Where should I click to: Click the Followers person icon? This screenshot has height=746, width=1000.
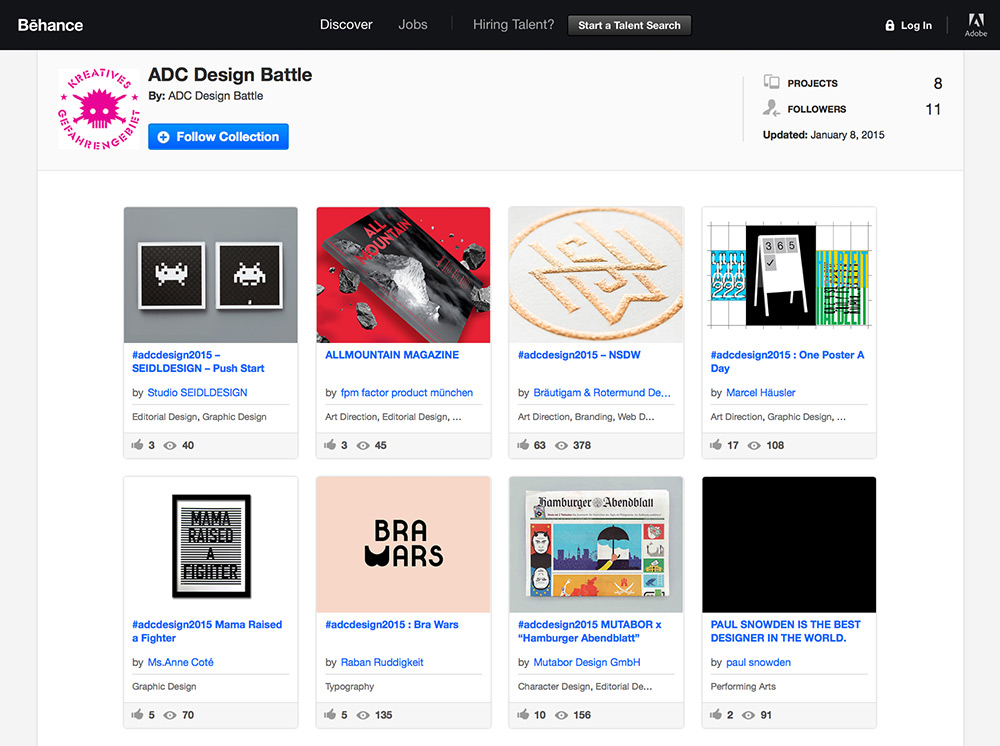(x=771, y=108)
